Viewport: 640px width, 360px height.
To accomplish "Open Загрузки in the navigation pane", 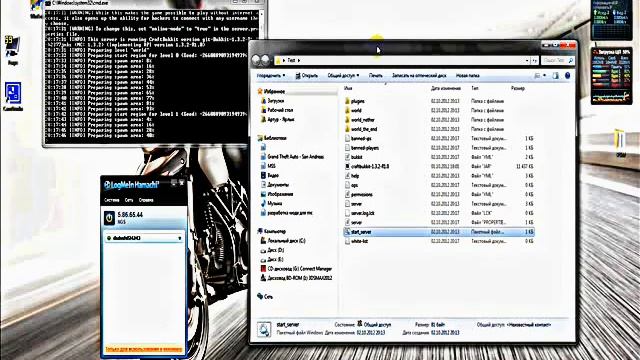I will pos(276,101).
